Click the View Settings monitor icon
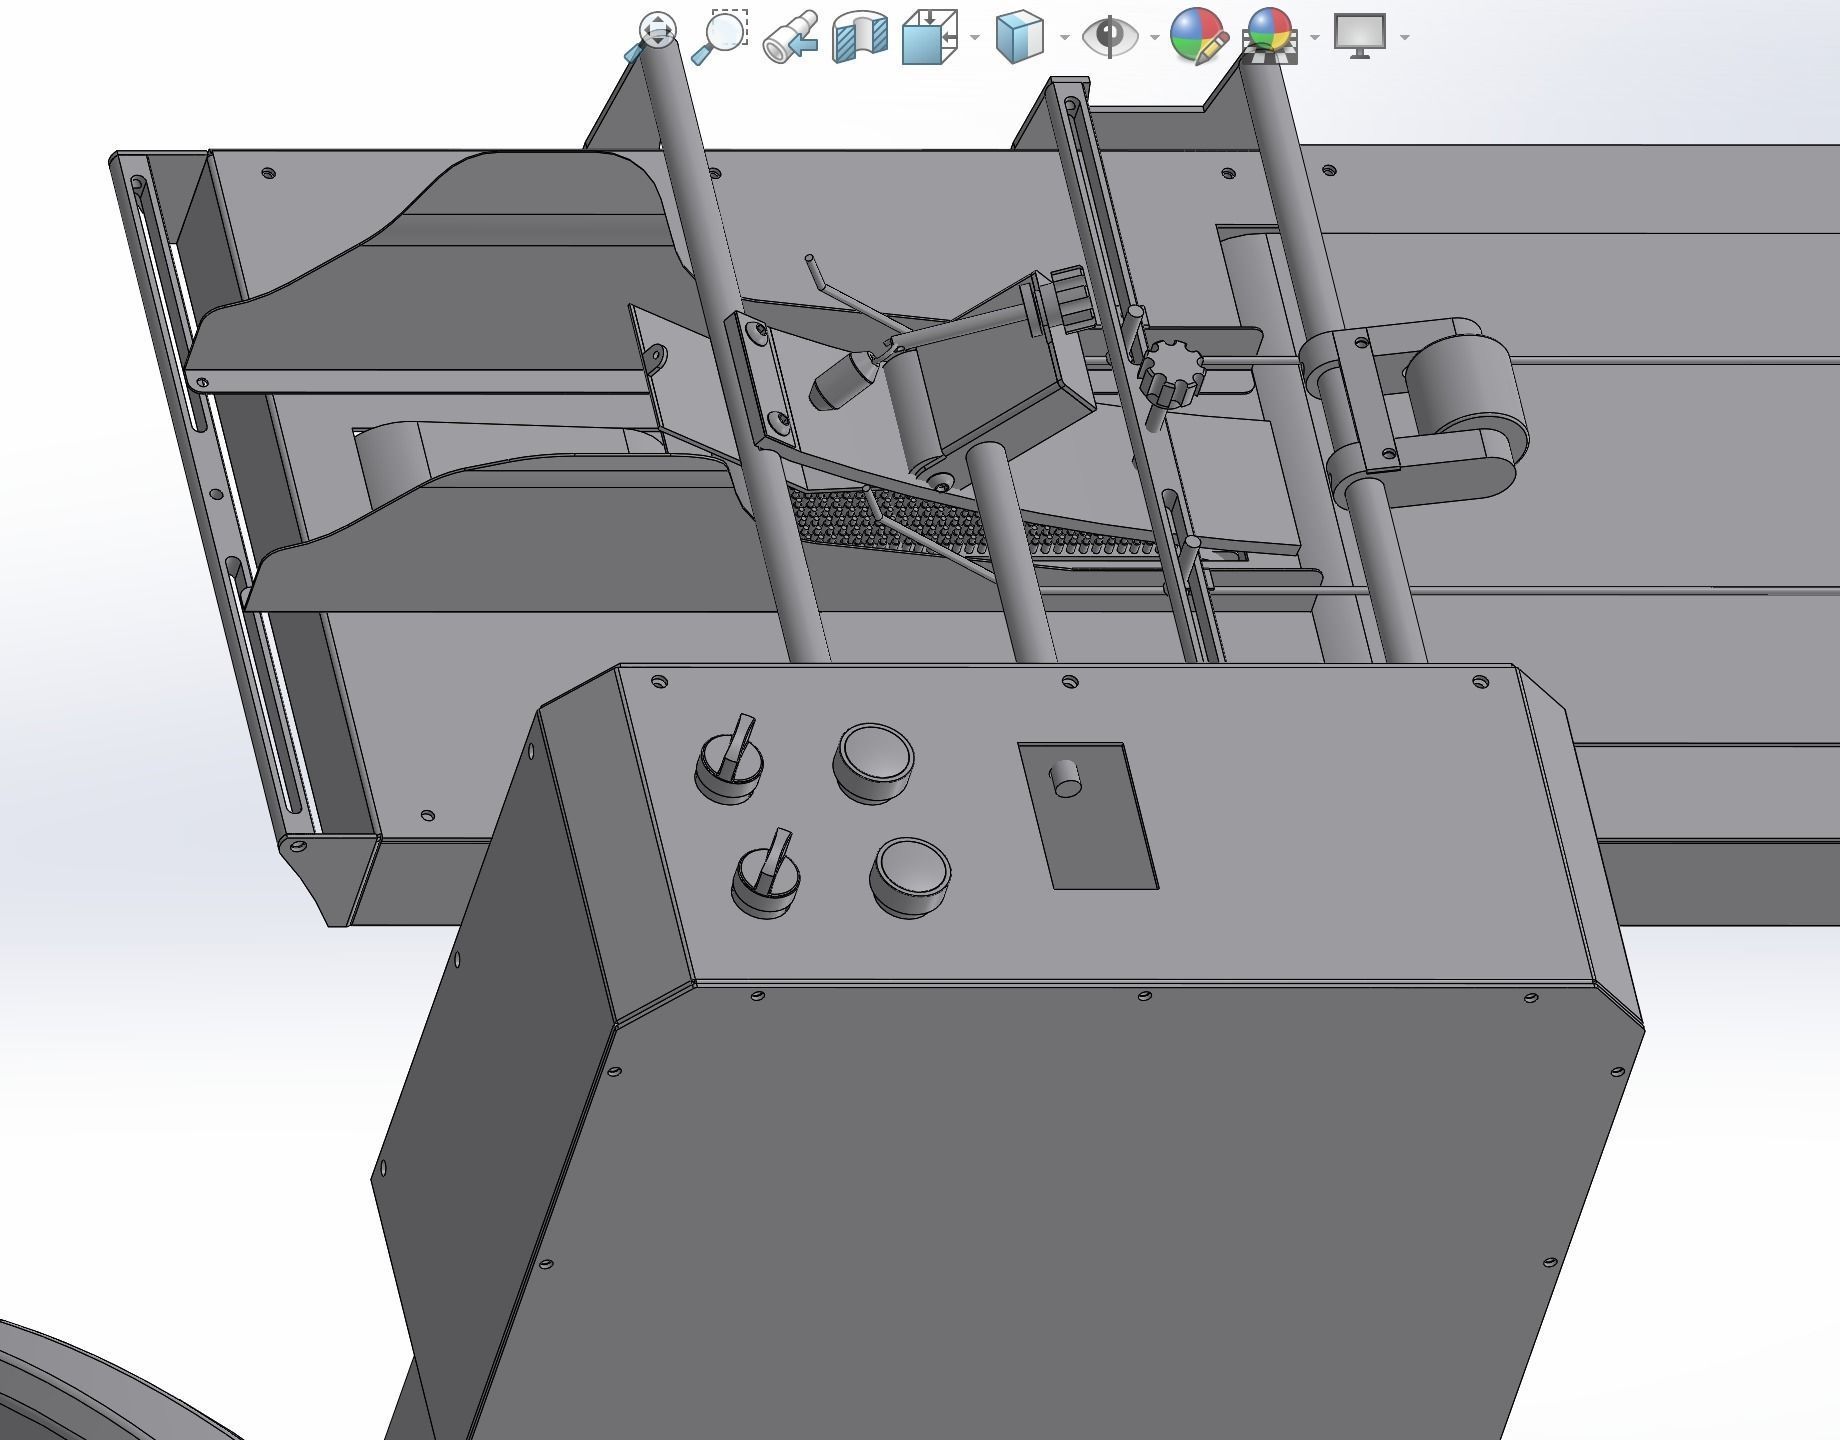 pos(1360,37)
